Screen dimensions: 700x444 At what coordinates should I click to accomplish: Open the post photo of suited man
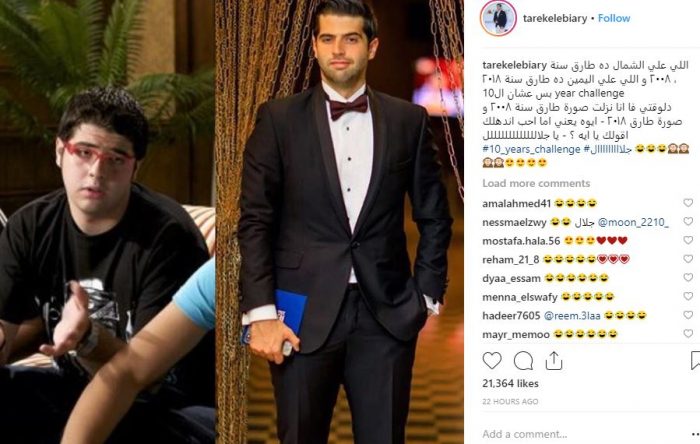(x=339, y=222)
